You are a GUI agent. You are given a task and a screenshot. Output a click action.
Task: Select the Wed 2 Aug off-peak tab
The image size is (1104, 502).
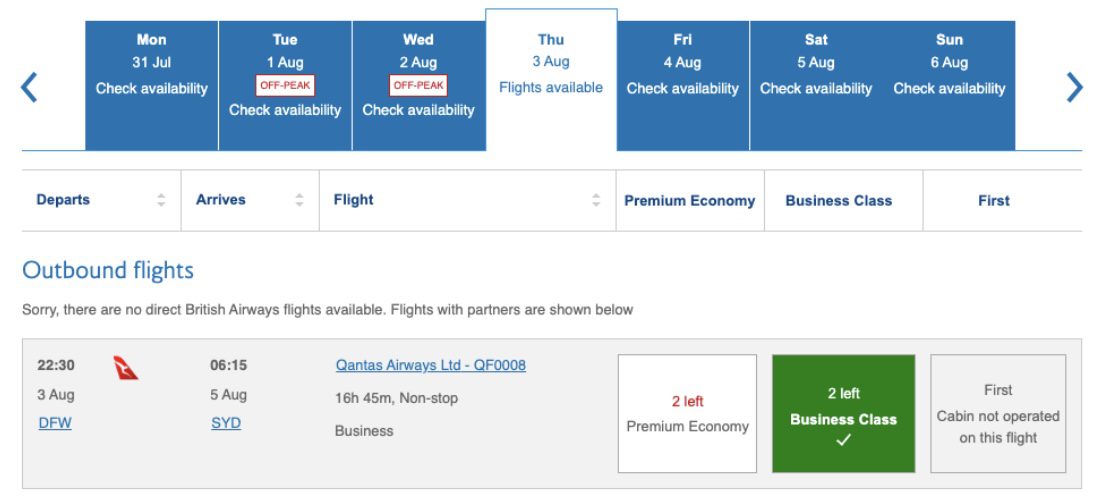pos(418,86)
